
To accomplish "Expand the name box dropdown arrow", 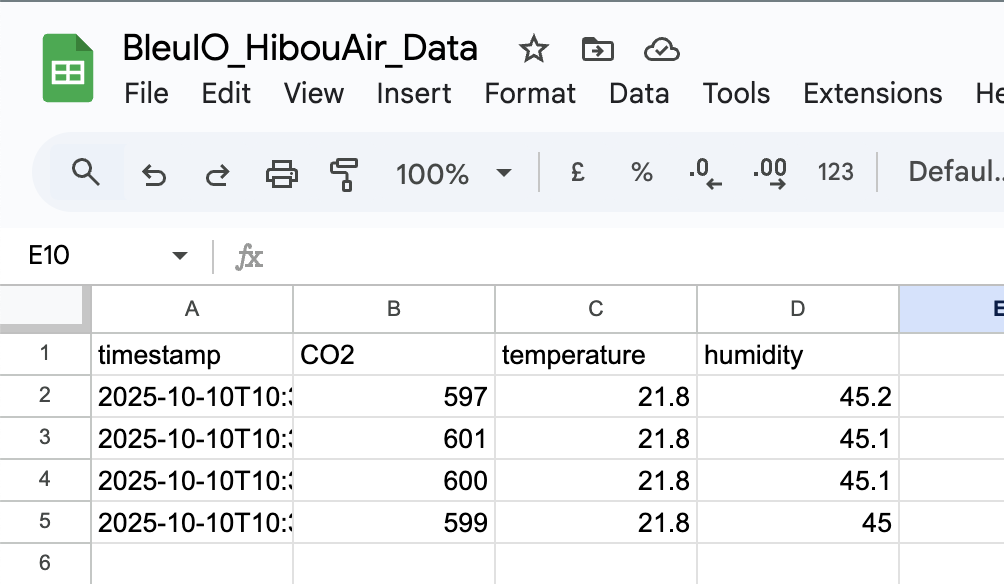I will pos(180,256).
